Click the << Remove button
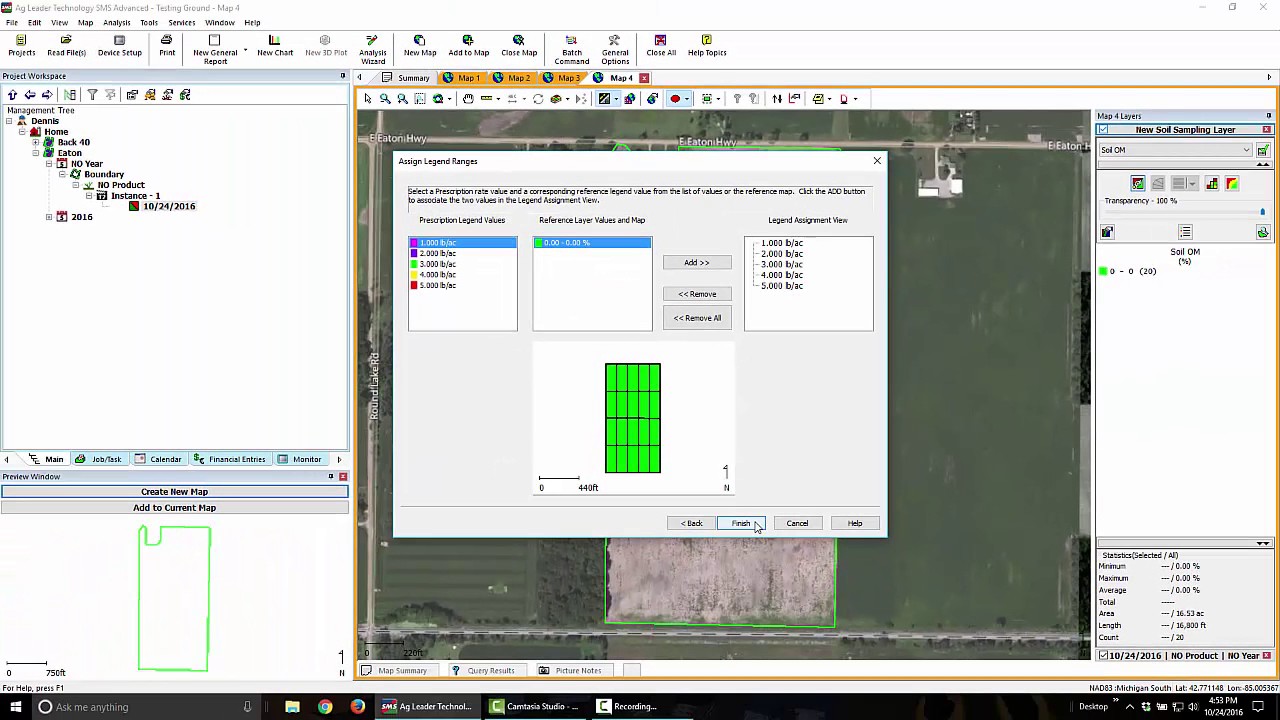This screenshot has height=720, width=1280. coord(697,294)
